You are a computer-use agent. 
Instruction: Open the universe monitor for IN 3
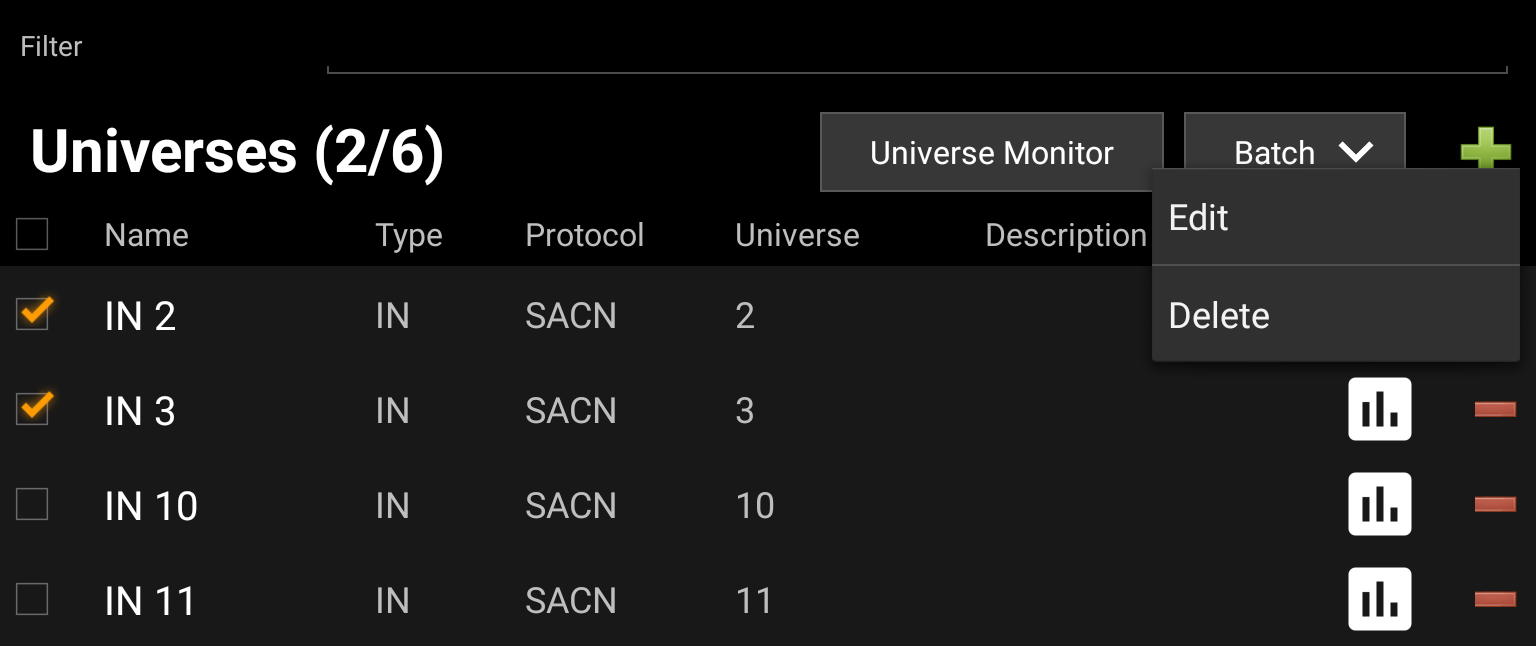(x=1379, y=409)
